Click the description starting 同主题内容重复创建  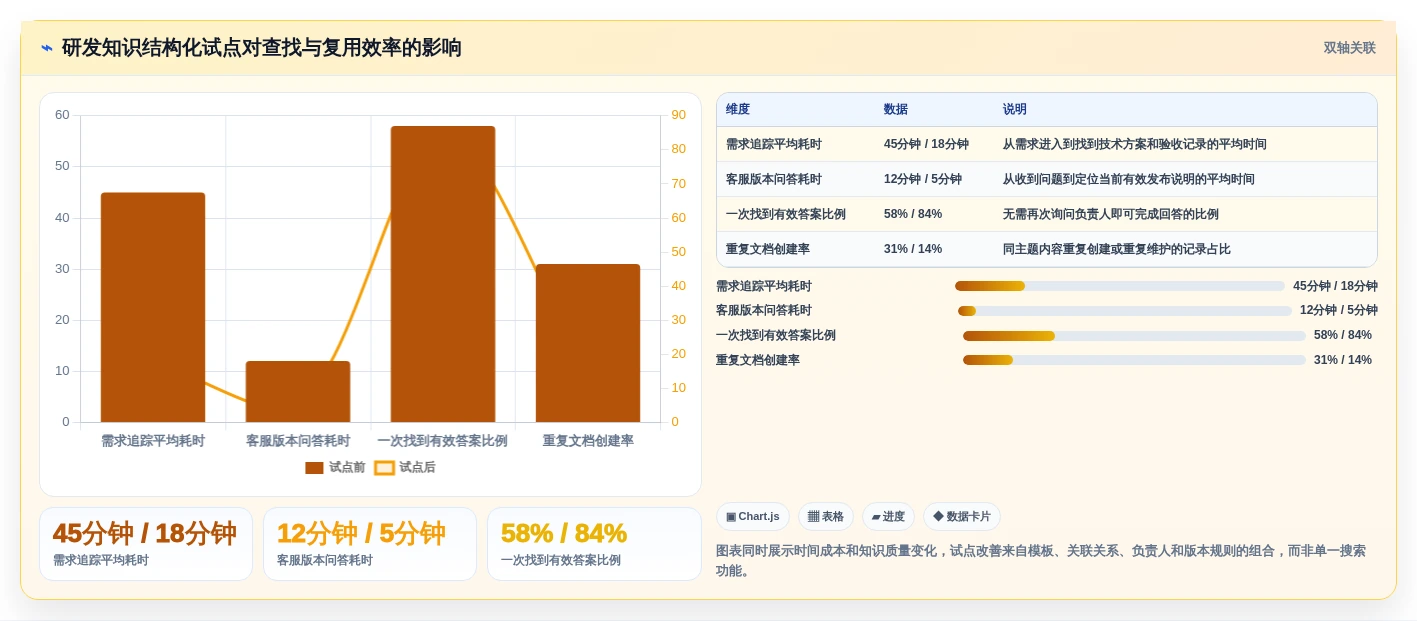(1117, 249)
